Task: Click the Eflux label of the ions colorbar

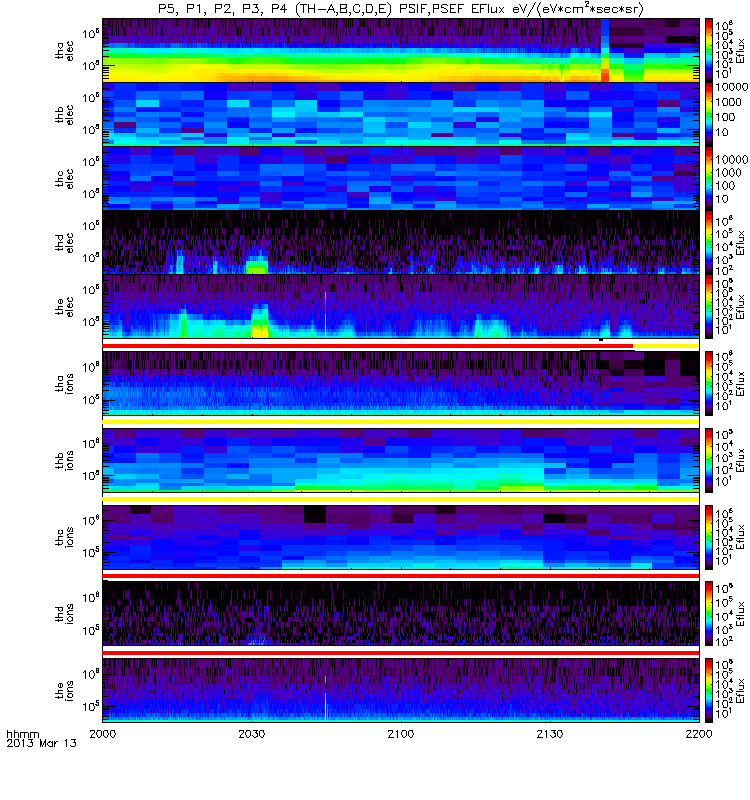Action: click(x=740, y=690)
